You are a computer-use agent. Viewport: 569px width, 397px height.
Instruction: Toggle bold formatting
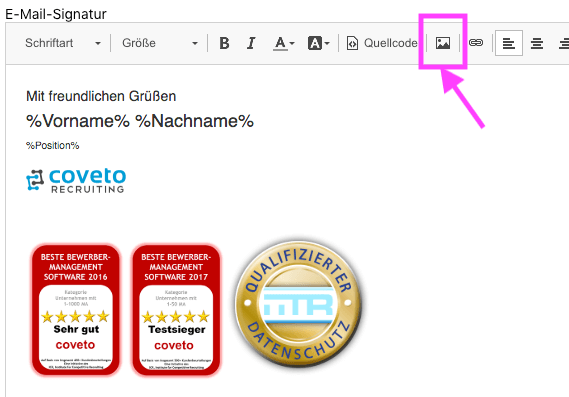tap(224, 43)
